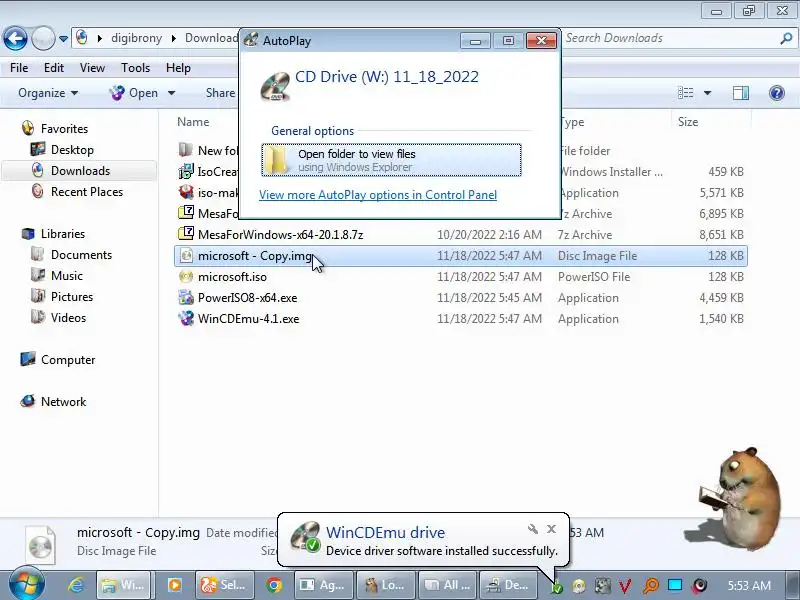This screenshot has height=600, width=800.
Task: Click the disc tray icon
Action: tap(579, 586)
